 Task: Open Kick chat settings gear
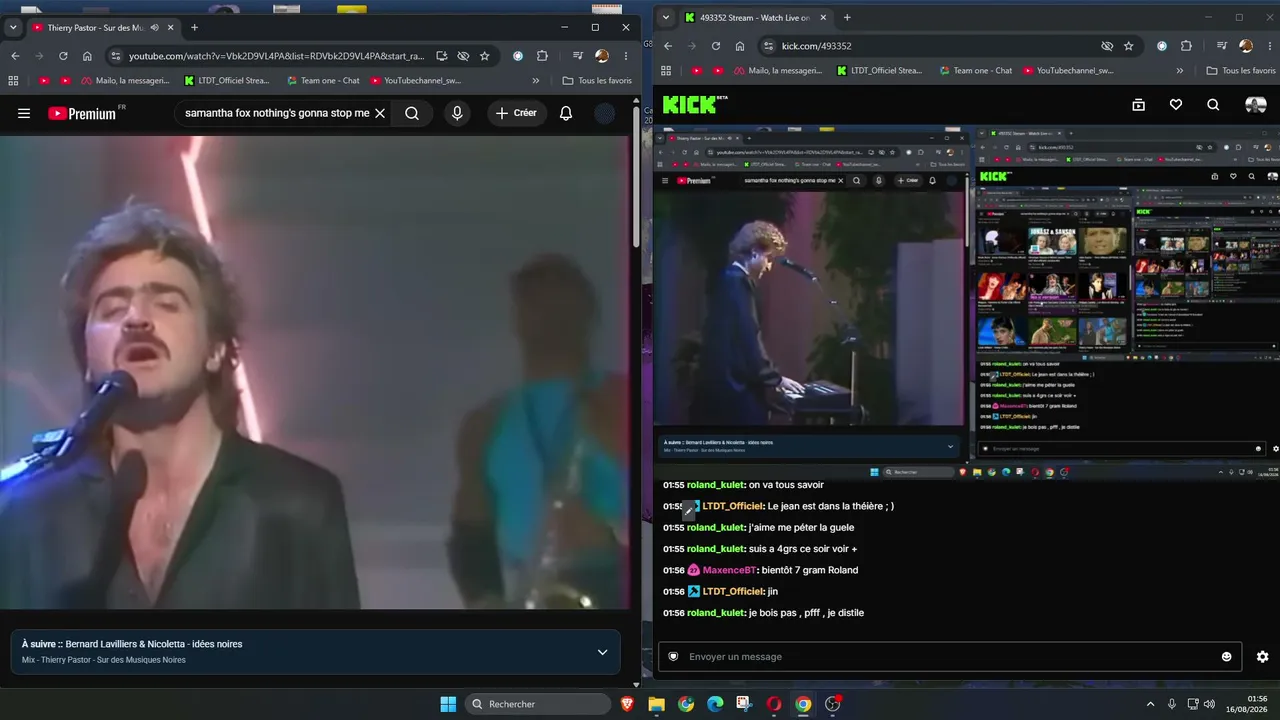click(1263, 656)
